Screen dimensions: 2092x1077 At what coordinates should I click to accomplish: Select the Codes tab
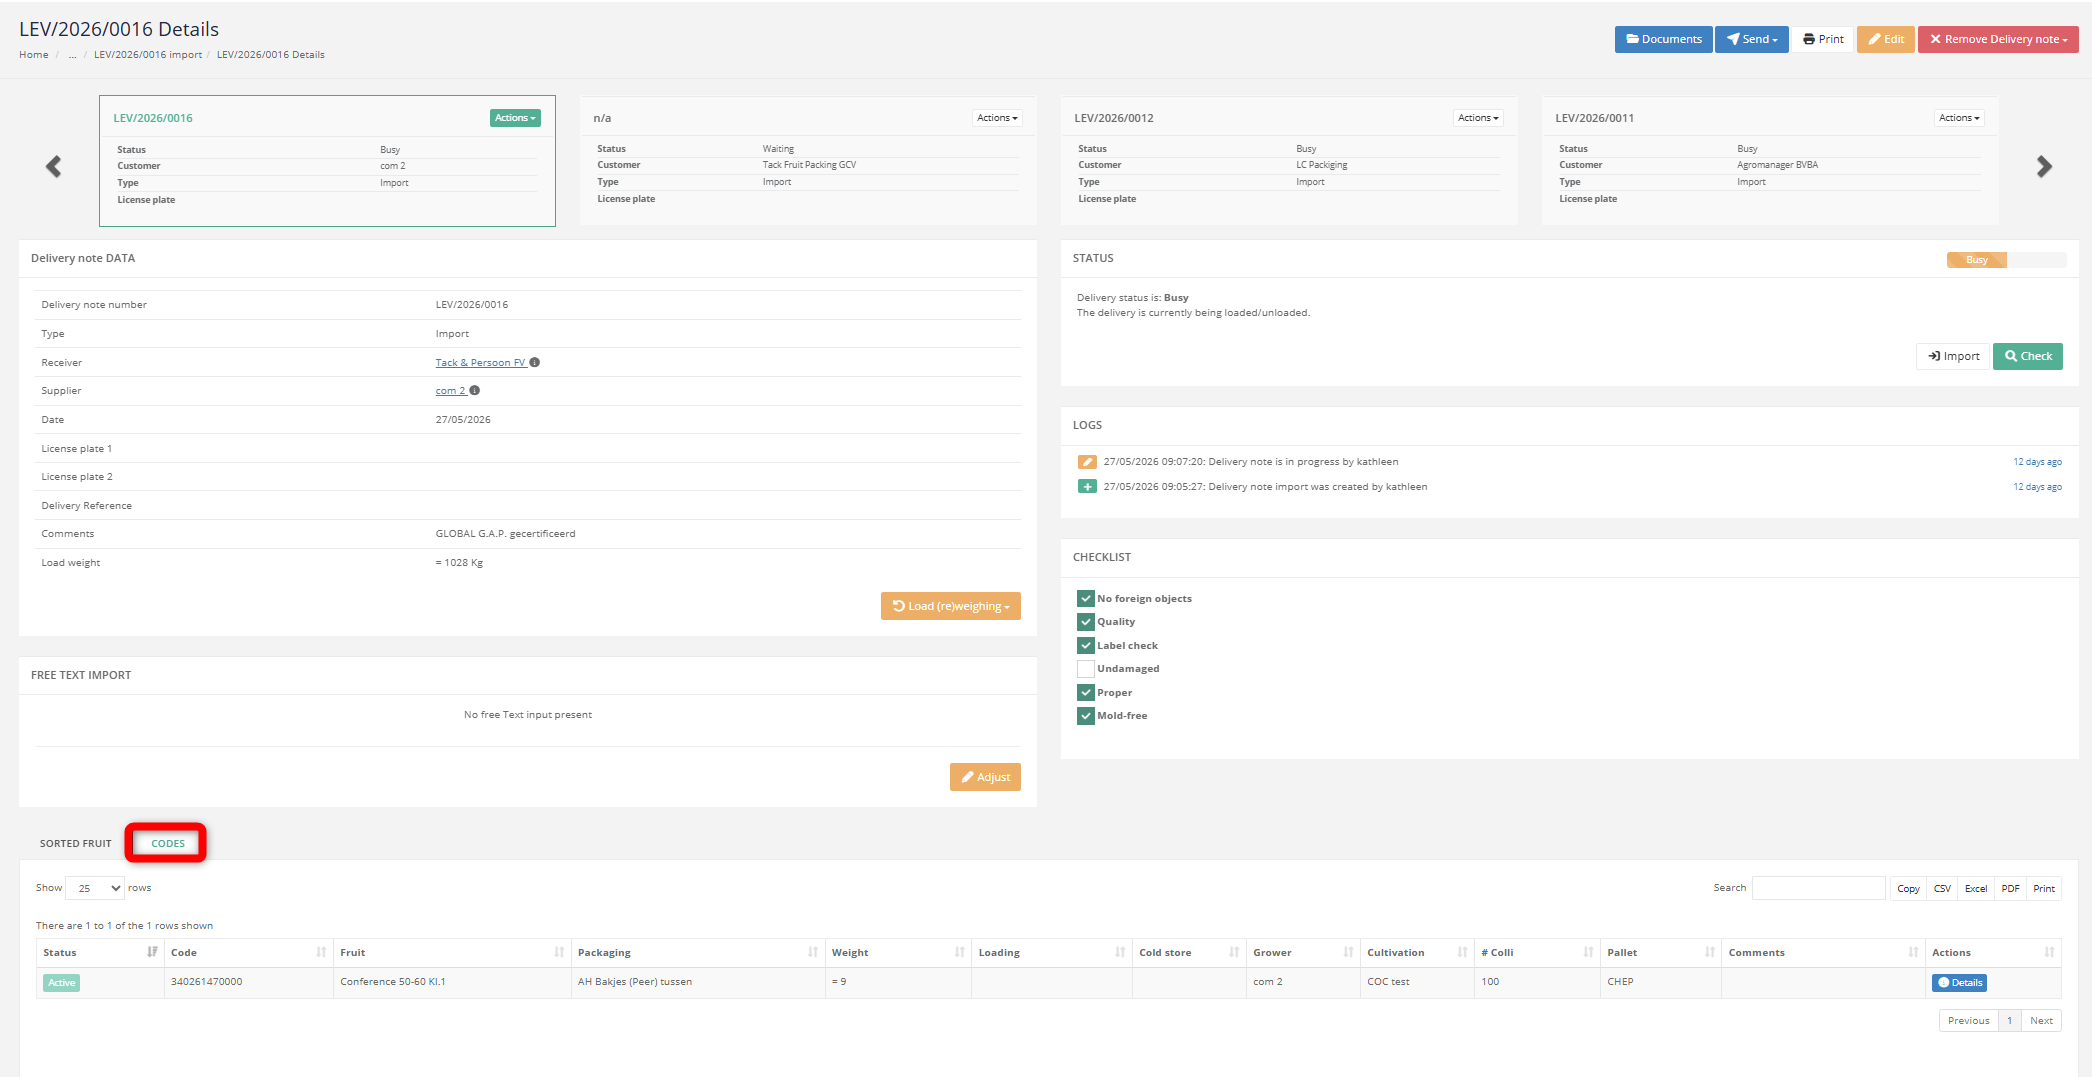click(168, 843)
